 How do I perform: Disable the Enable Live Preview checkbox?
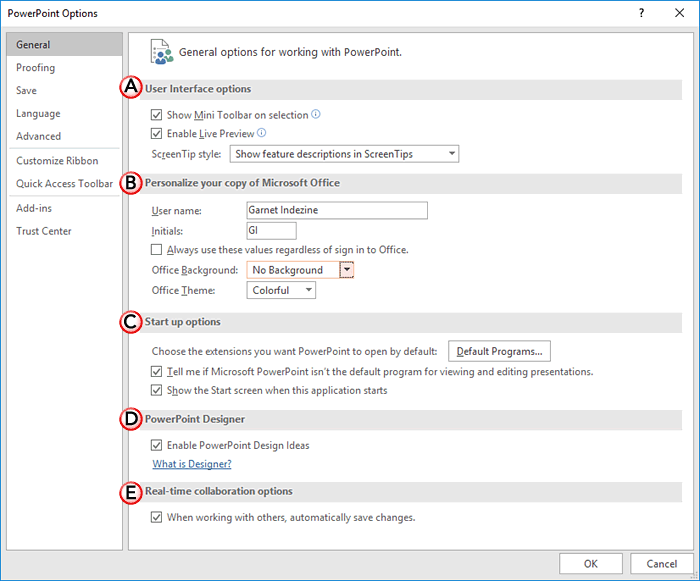156,134
